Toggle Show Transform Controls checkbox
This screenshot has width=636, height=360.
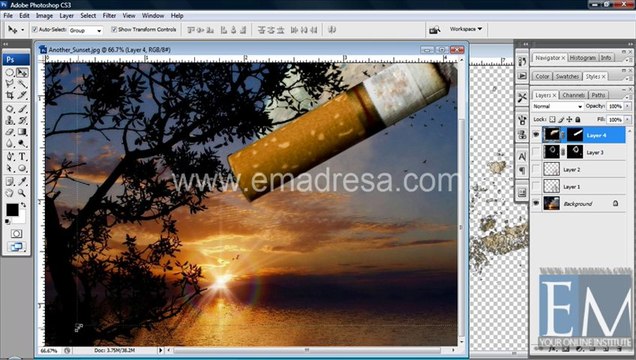coord(114,29)
